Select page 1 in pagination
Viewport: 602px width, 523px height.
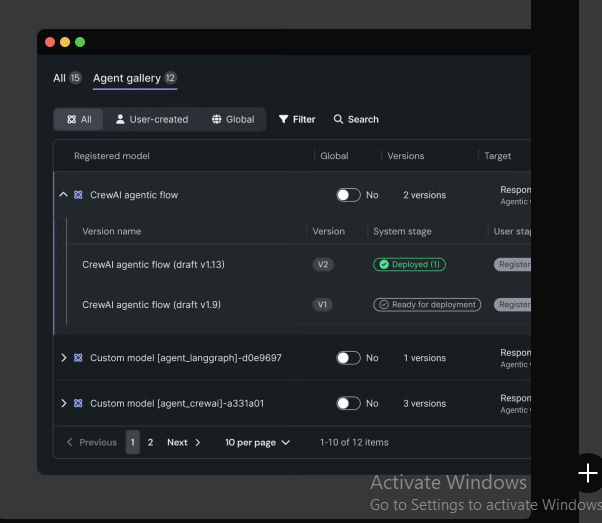pyautogui.click(x=132, y=442)
